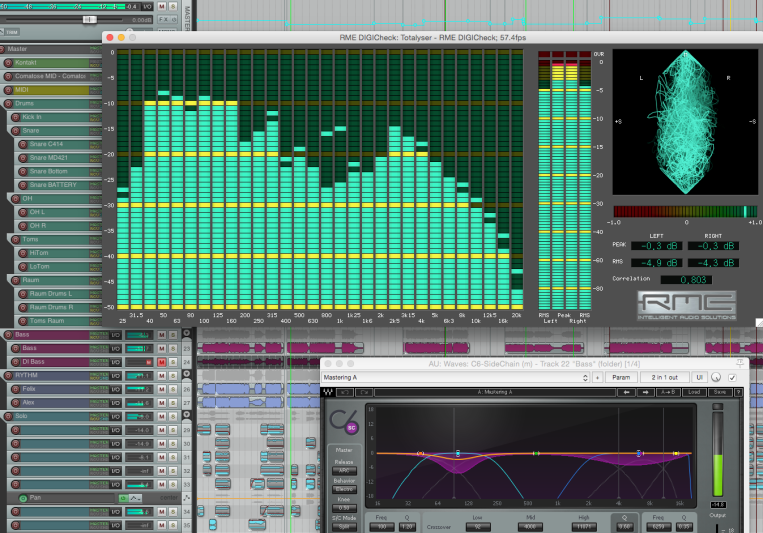Click the Low crossover value field

[x=477, y=527]
